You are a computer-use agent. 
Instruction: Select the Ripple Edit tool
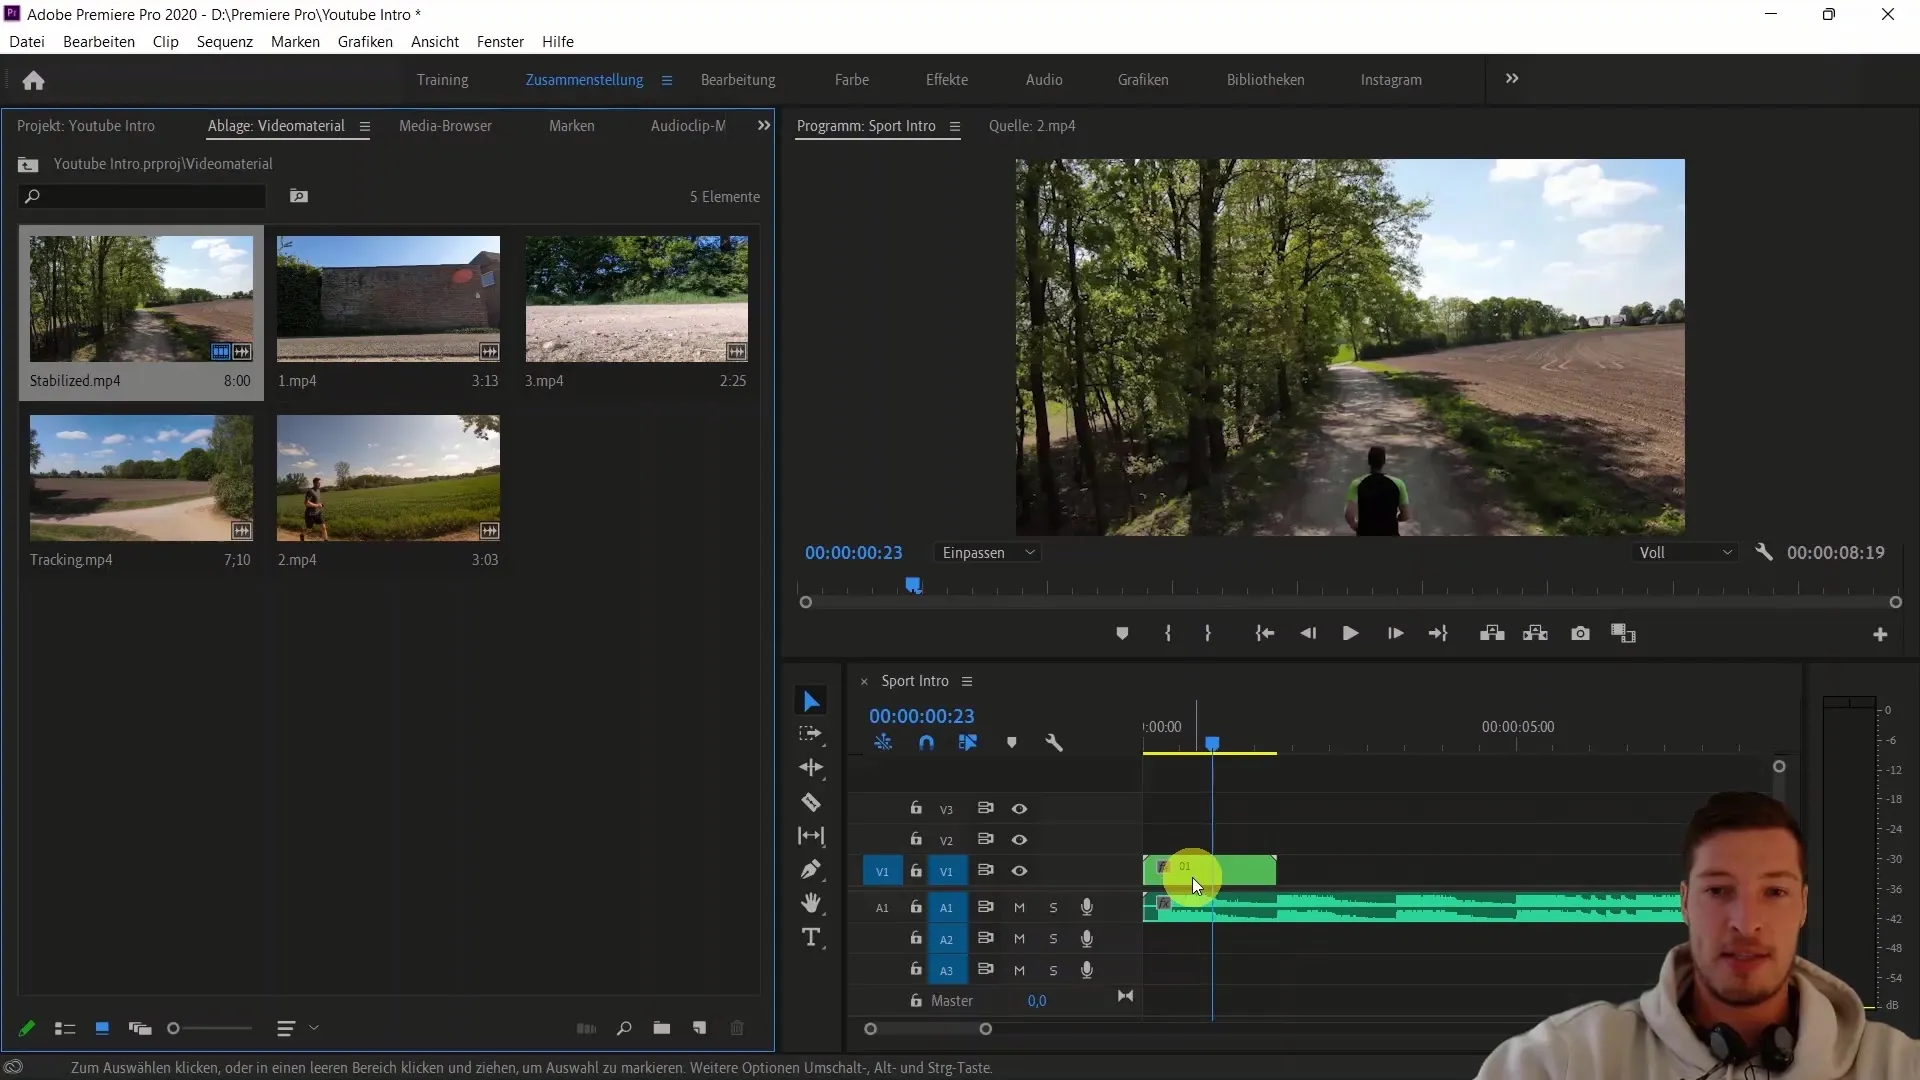coord(811,768)
